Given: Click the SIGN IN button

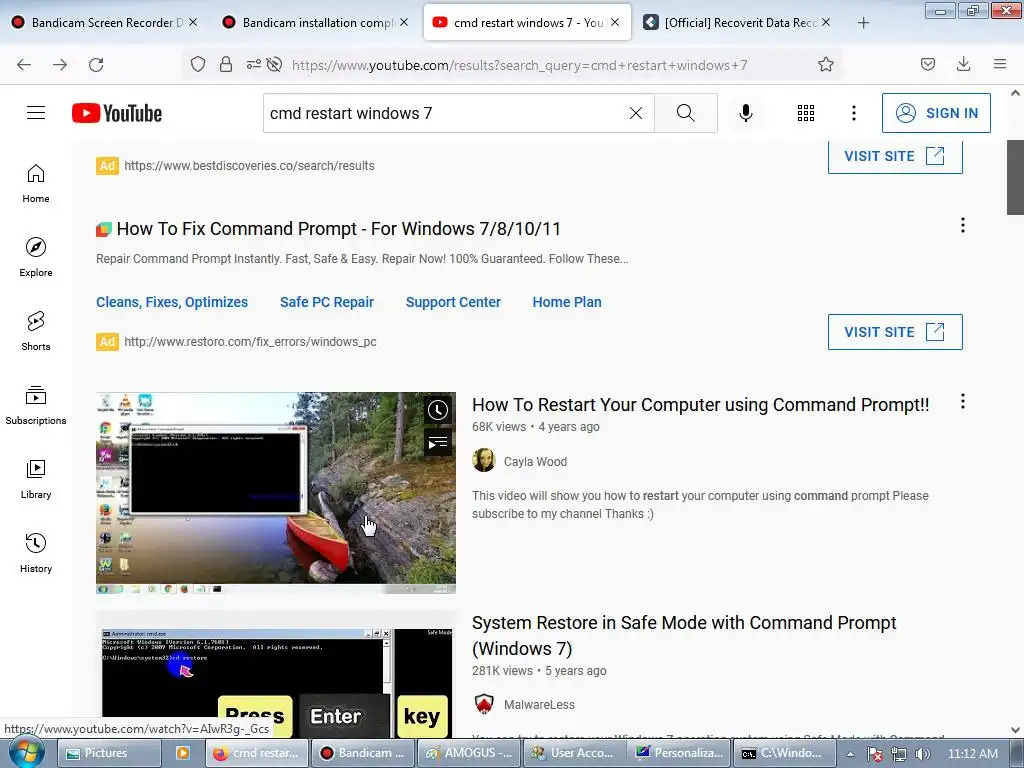Looking at the screenshot, I should click(936, 113).
